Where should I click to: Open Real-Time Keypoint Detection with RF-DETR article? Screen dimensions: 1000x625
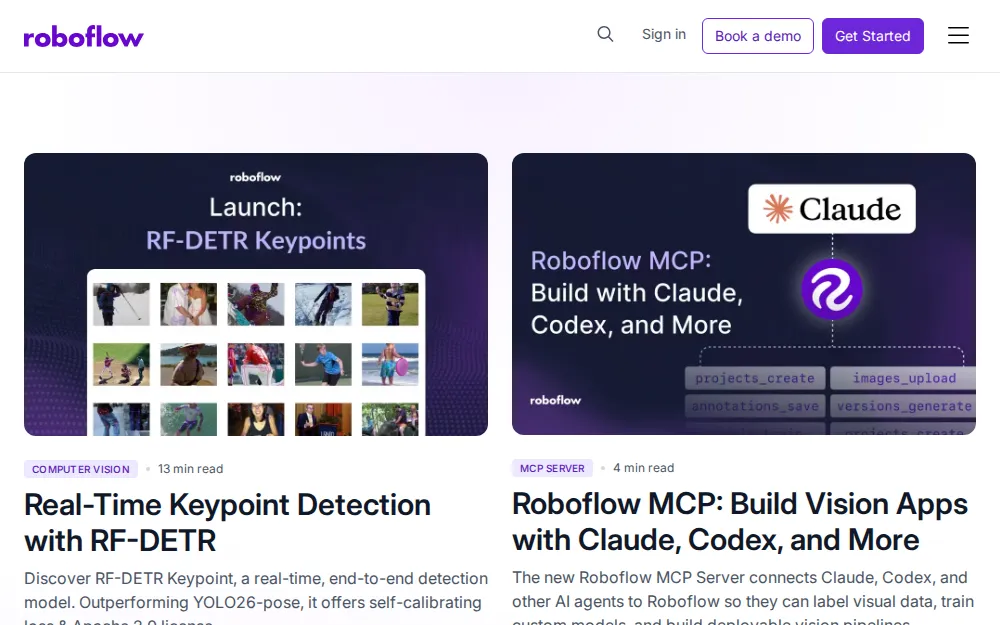point(228,523)
